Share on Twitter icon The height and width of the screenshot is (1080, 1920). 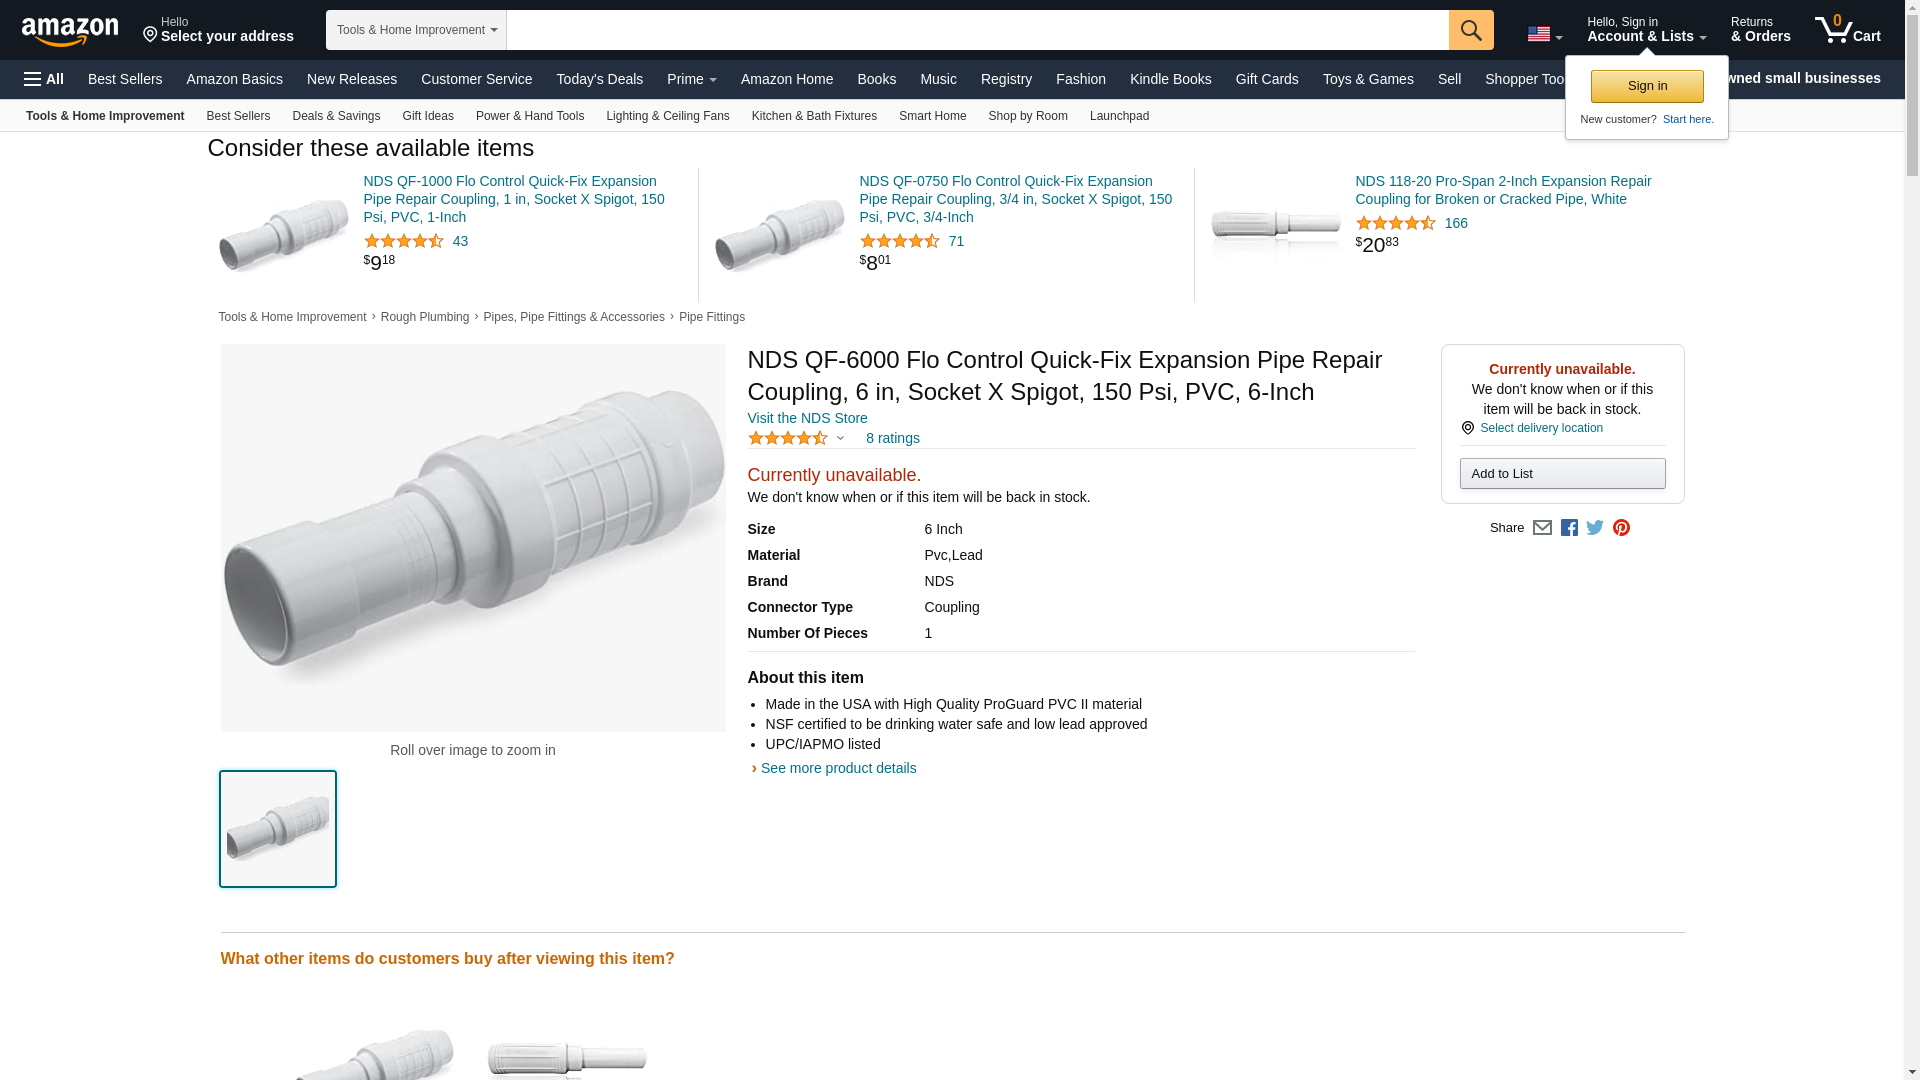1595,528
